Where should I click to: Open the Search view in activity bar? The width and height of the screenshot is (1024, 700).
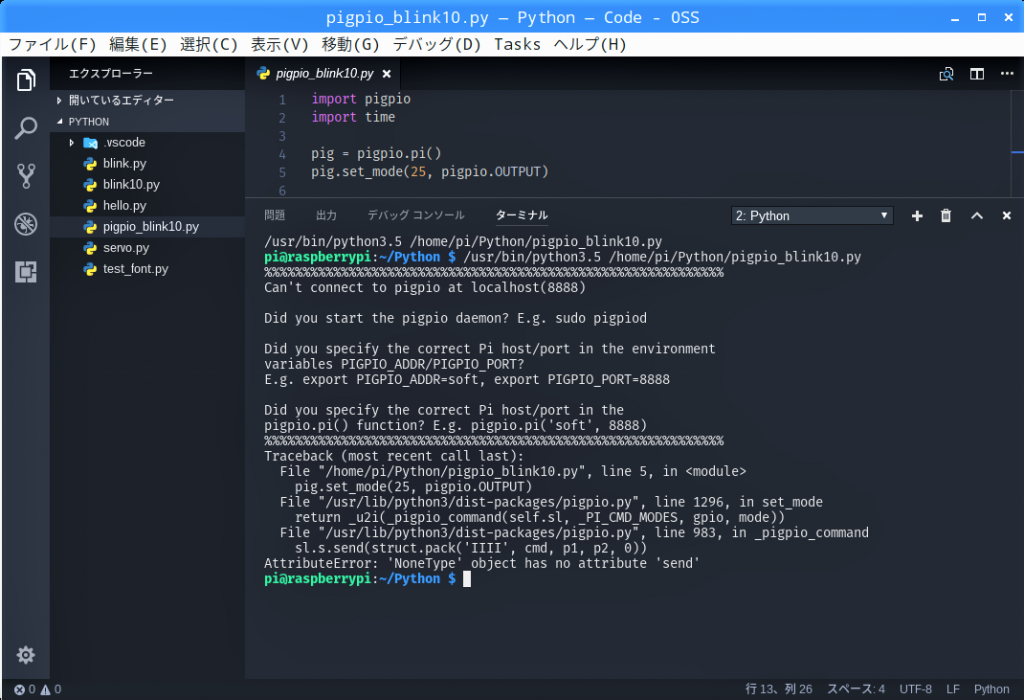[x=25, y=128]
